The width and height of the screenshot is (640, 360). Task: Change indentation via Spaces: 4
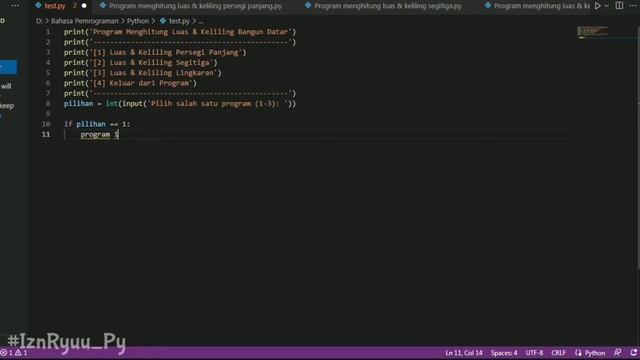[504, 353]
